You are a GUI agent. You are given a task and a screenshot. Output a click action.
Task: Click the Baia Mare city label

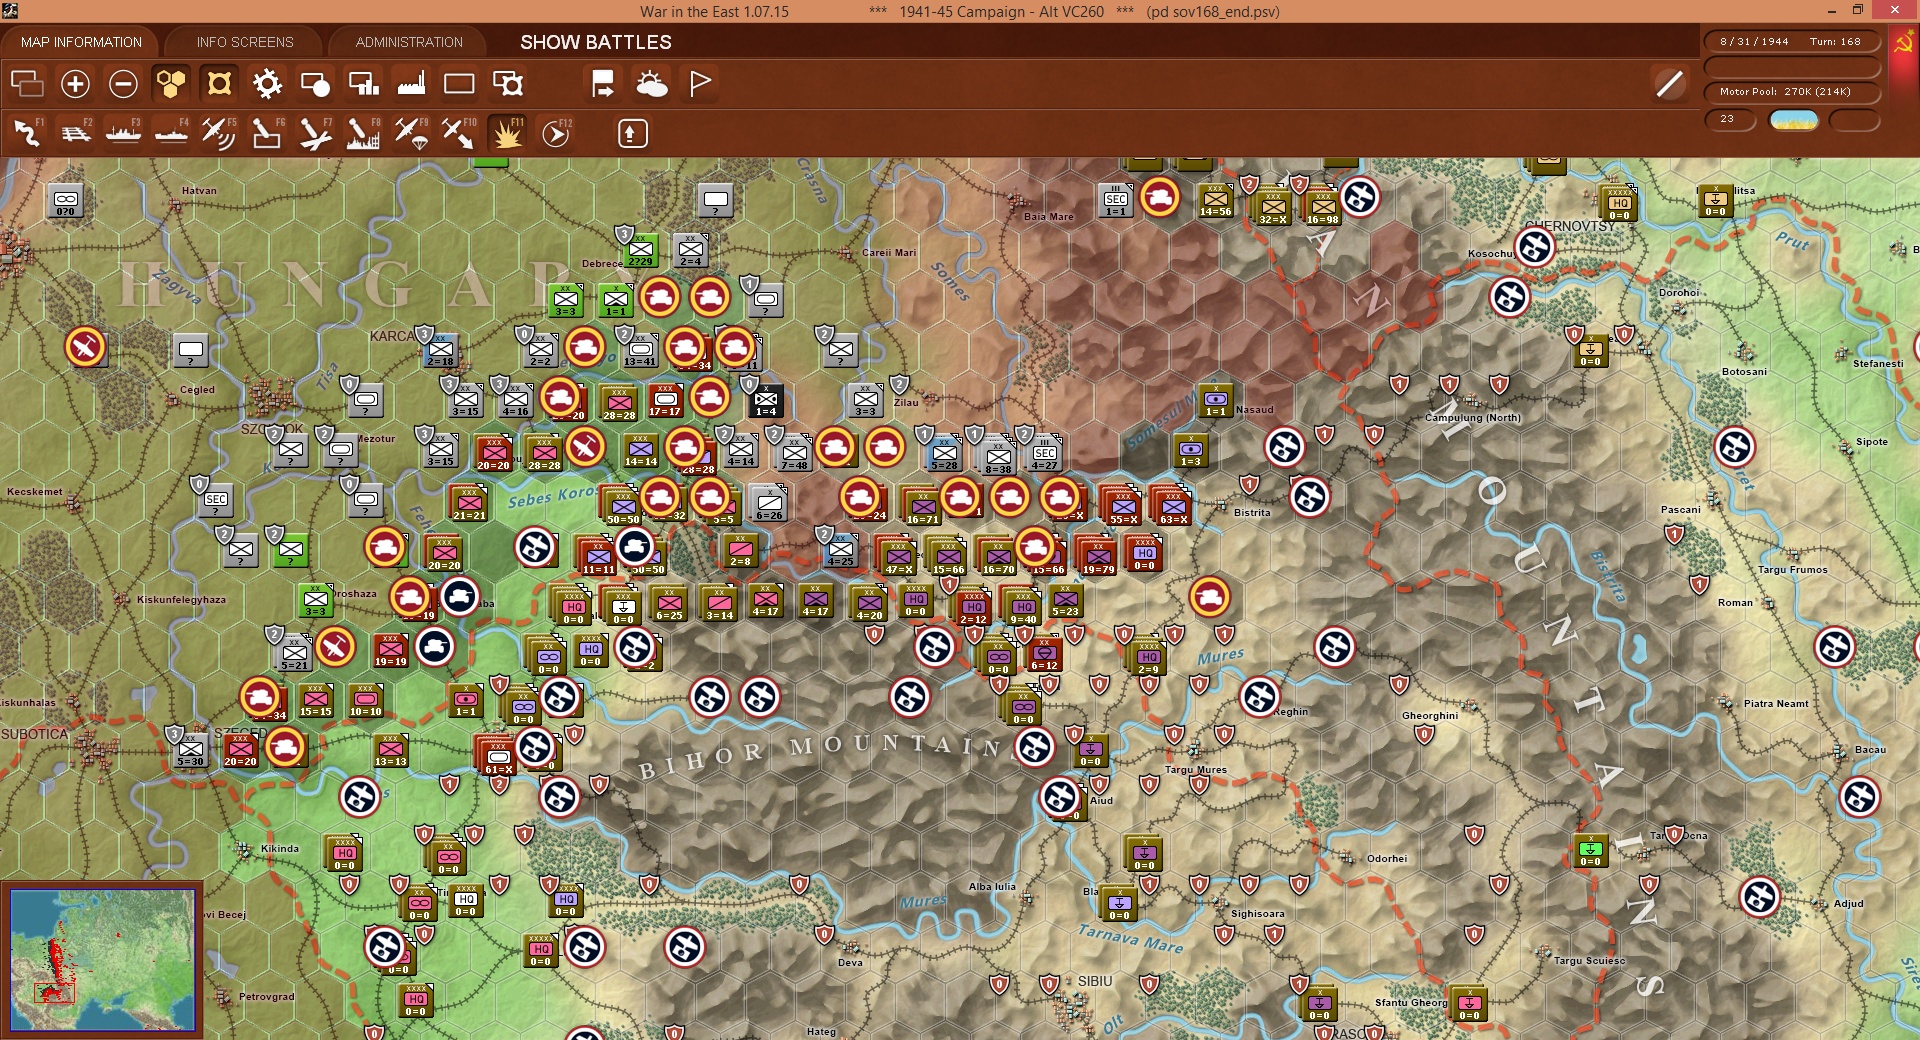[x=1048, y=216]
